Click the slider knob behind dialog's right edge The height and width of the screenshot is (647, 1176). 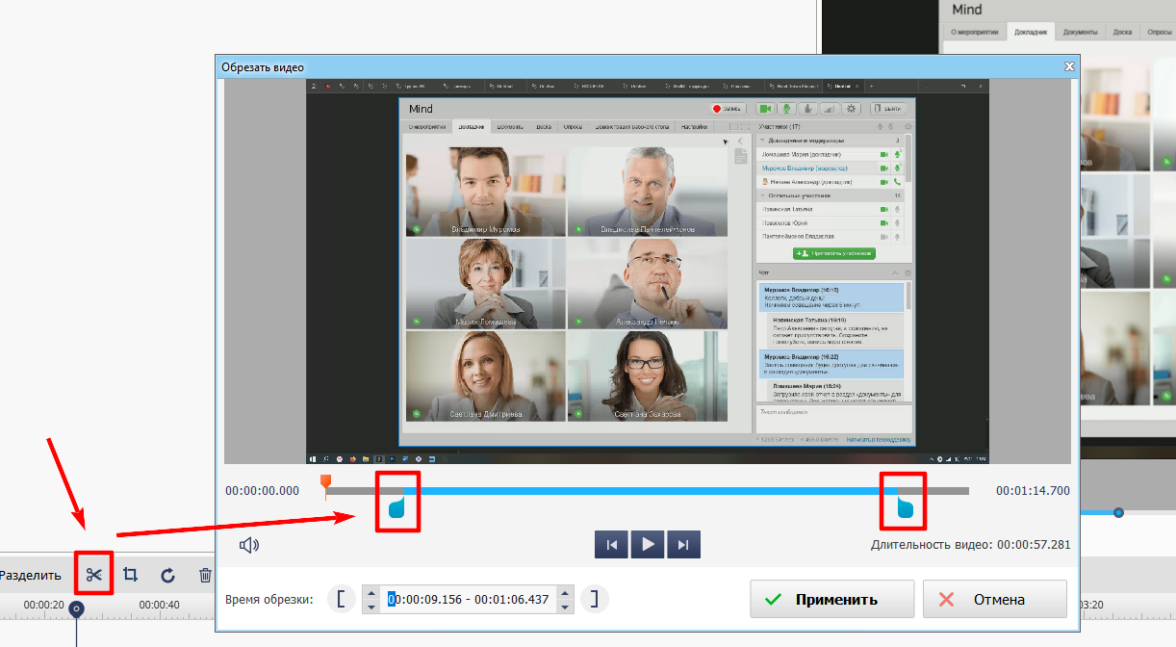1118,513
